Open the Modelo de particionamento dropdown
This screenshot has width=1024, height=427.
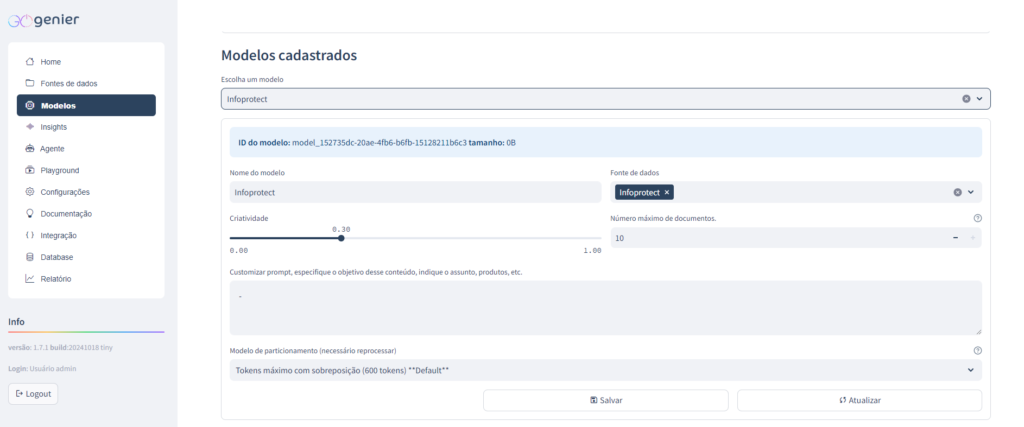(971, 370)
